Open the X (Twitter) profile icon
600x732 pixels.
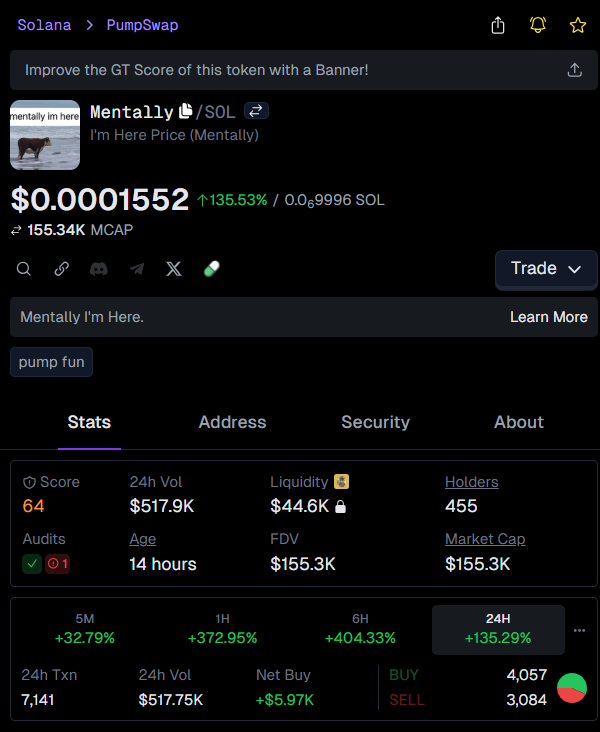click(x=174, y=269)
